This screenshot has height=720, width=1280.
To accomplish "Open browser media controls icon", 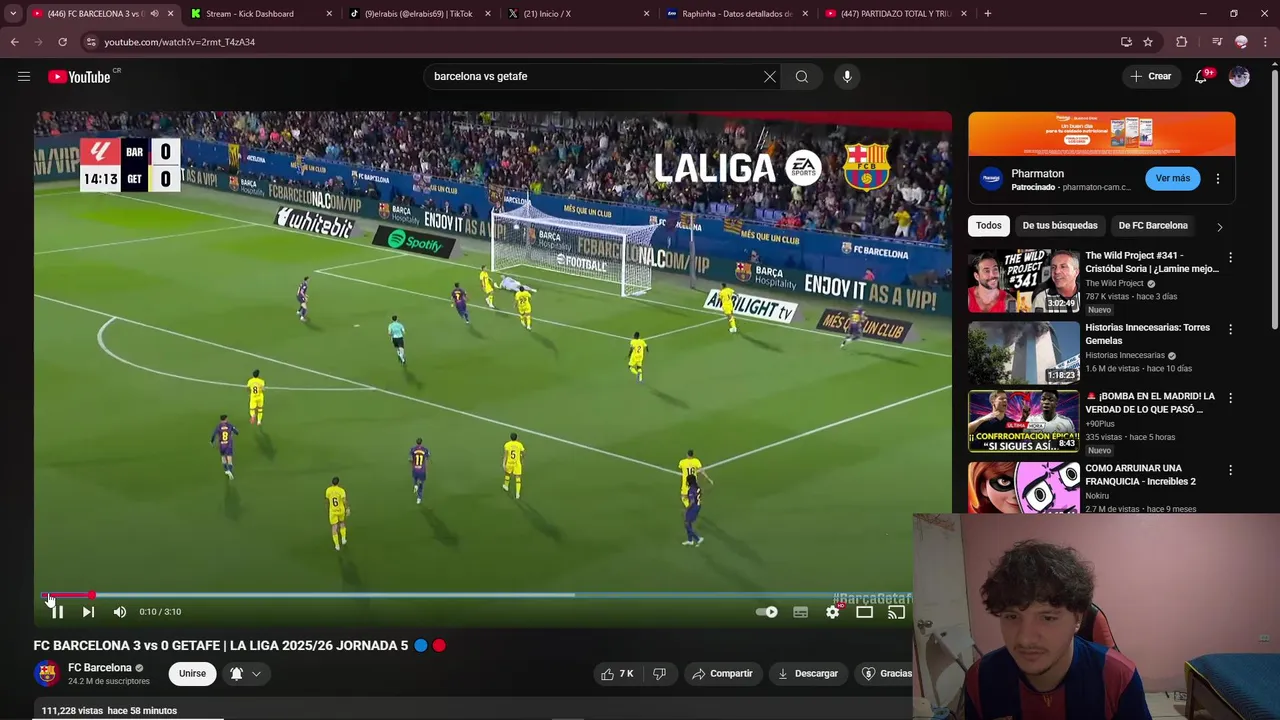I will pos(1216,42).
